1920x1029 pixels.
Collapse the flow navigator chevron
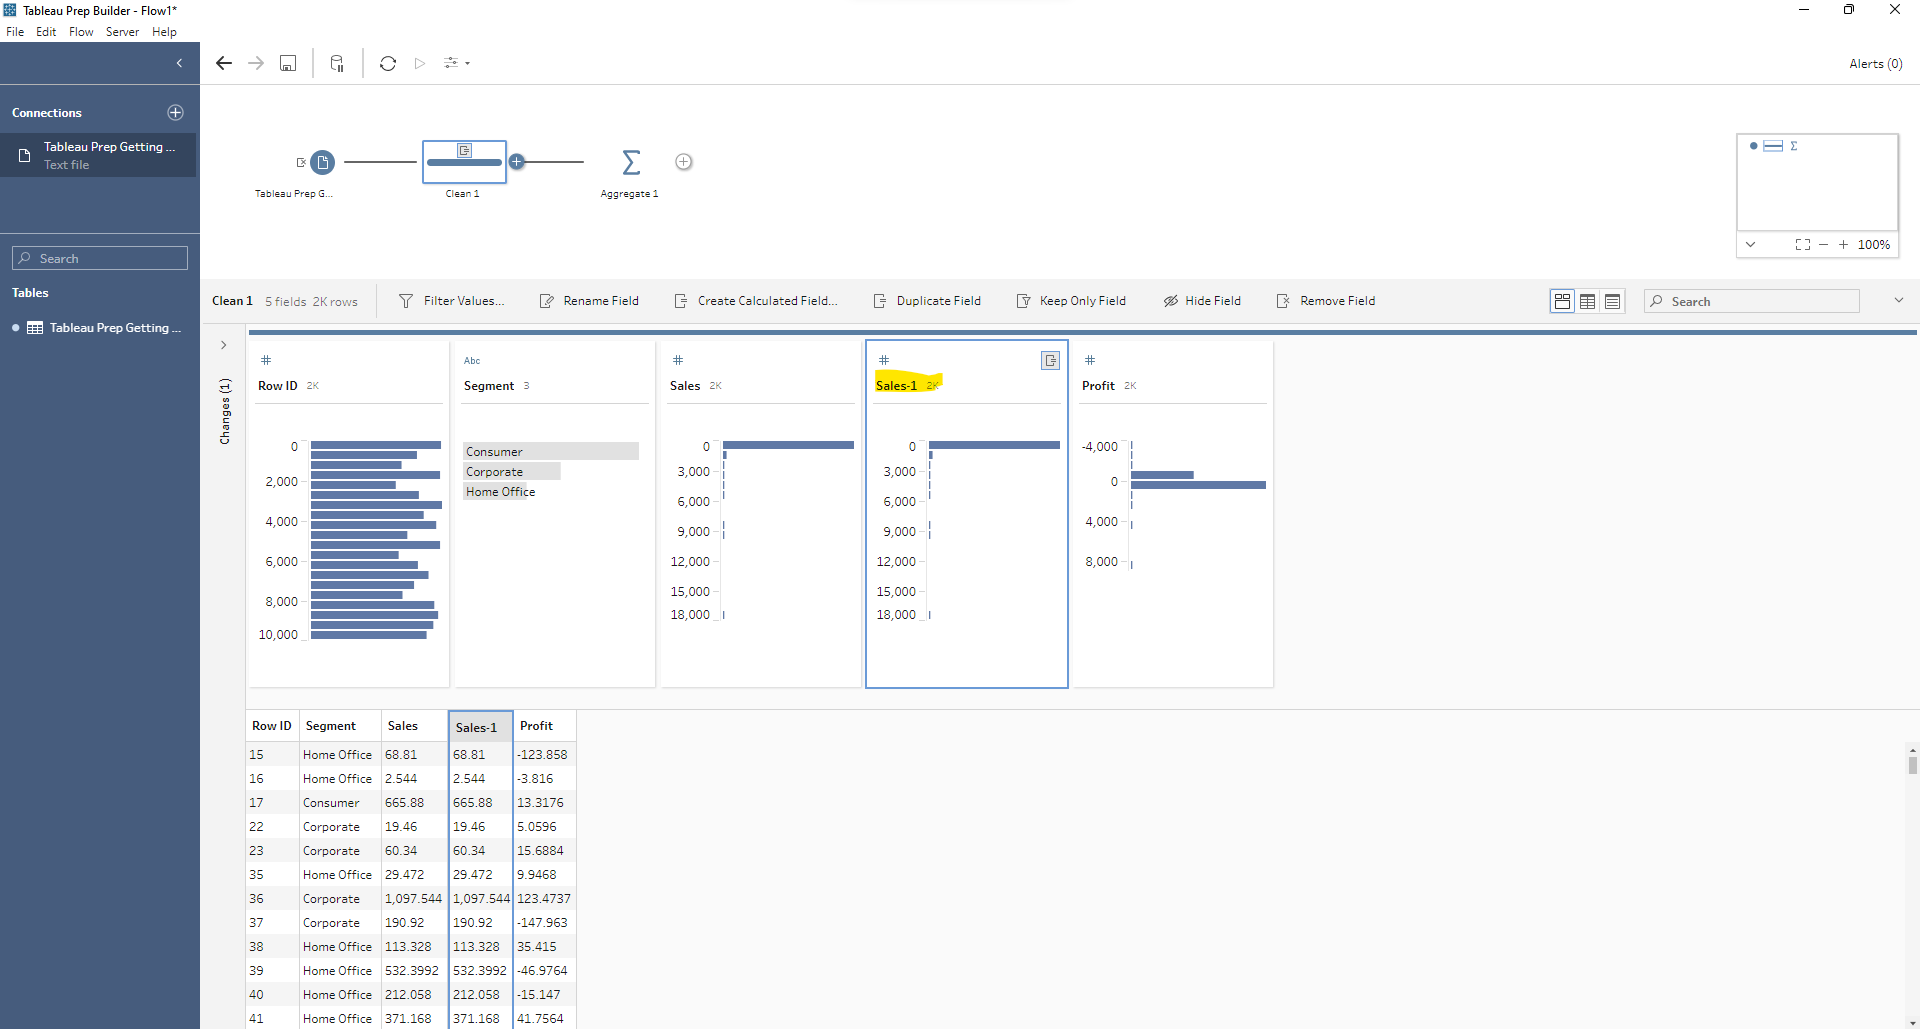(x=1750, y=244)
